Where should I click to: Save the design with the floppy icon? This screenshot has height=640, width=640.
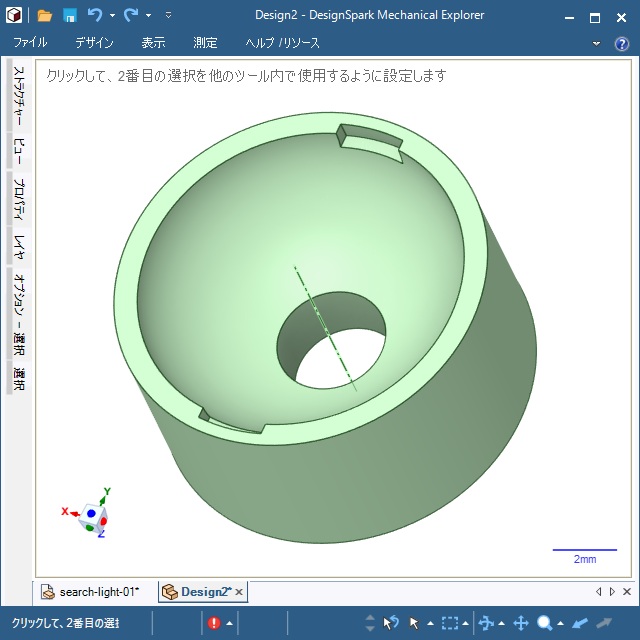click(70, 16)
